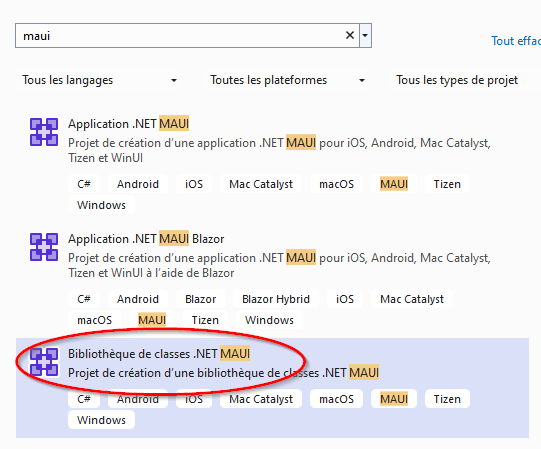Click MAUI tag under Application .NET MAUI
The image size is (541, 449).
(x=394, y=184)
